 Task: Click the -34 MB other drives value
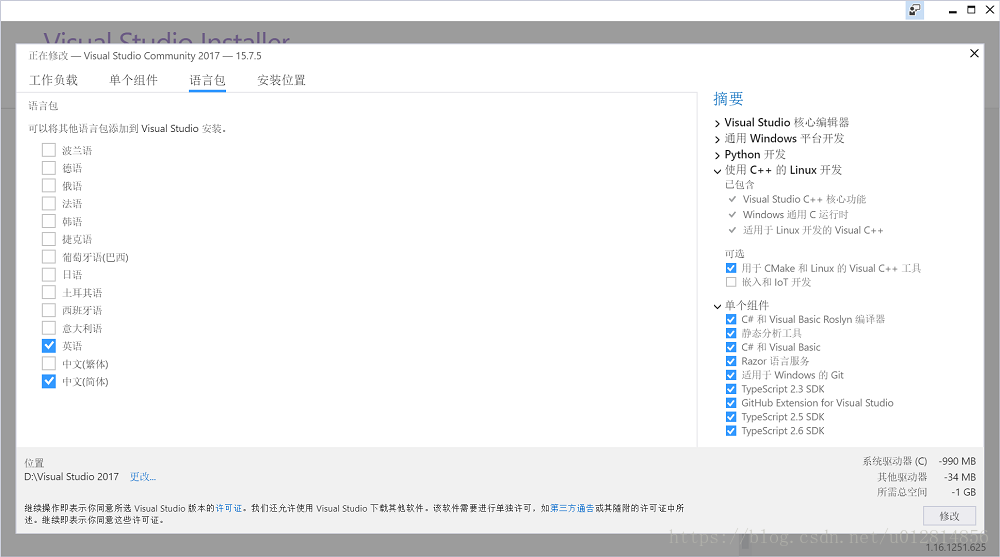click(x=960, y=477)
